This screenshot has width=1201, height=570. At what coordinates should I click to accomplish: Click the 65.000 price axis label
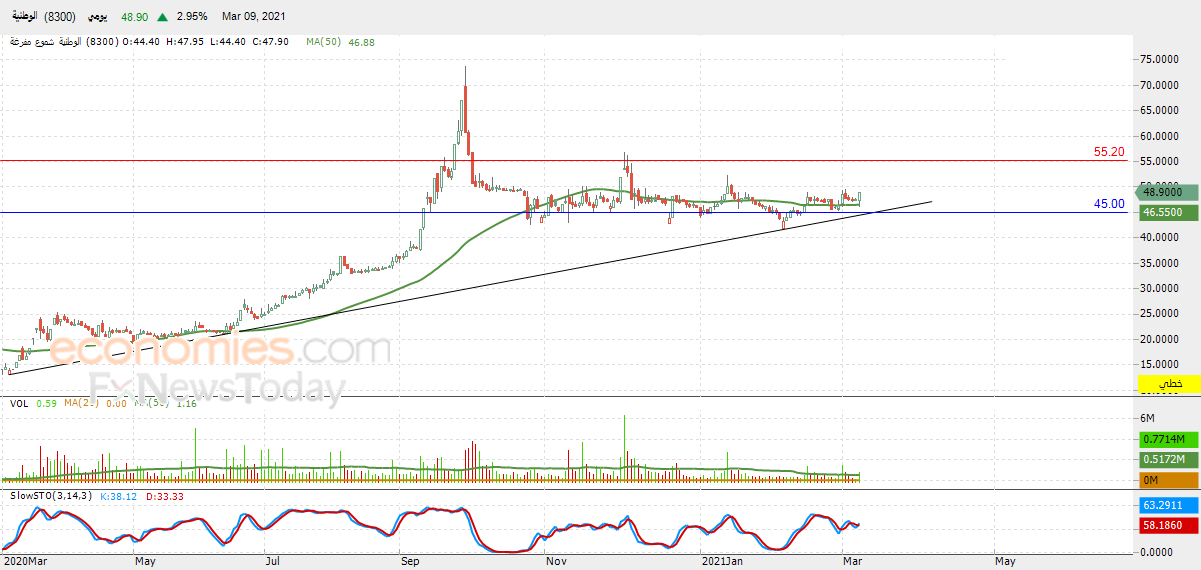1157,111
